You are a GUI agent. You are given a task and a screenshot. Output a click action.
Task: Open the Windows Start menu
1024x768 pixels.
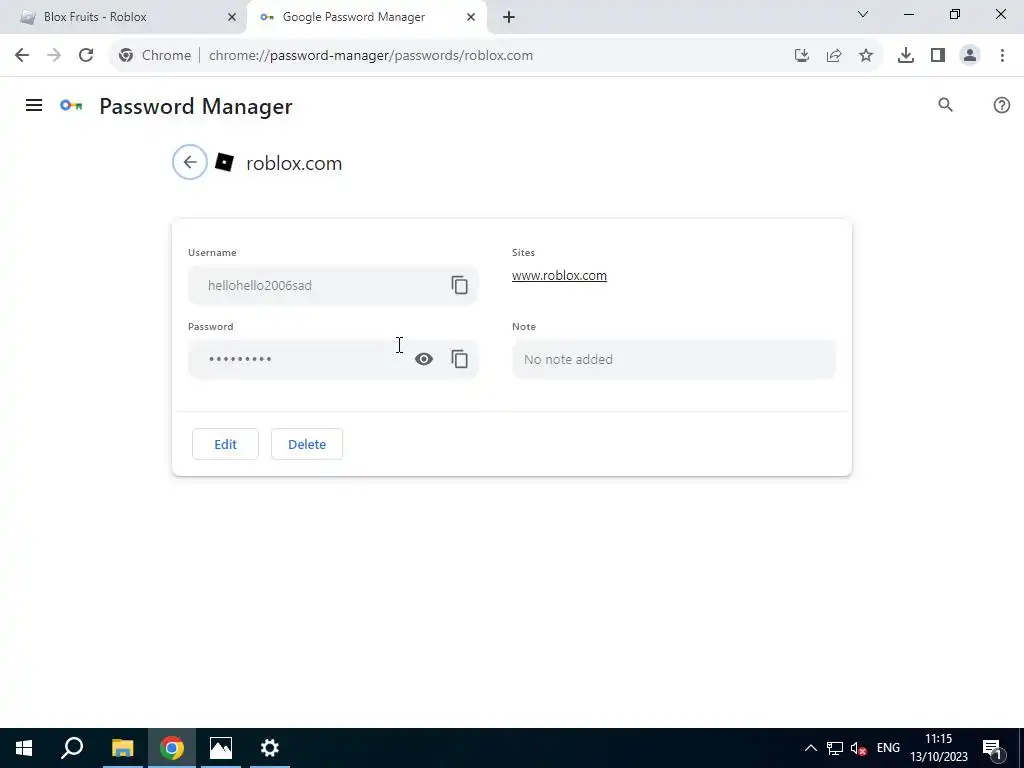pos(24,748)
